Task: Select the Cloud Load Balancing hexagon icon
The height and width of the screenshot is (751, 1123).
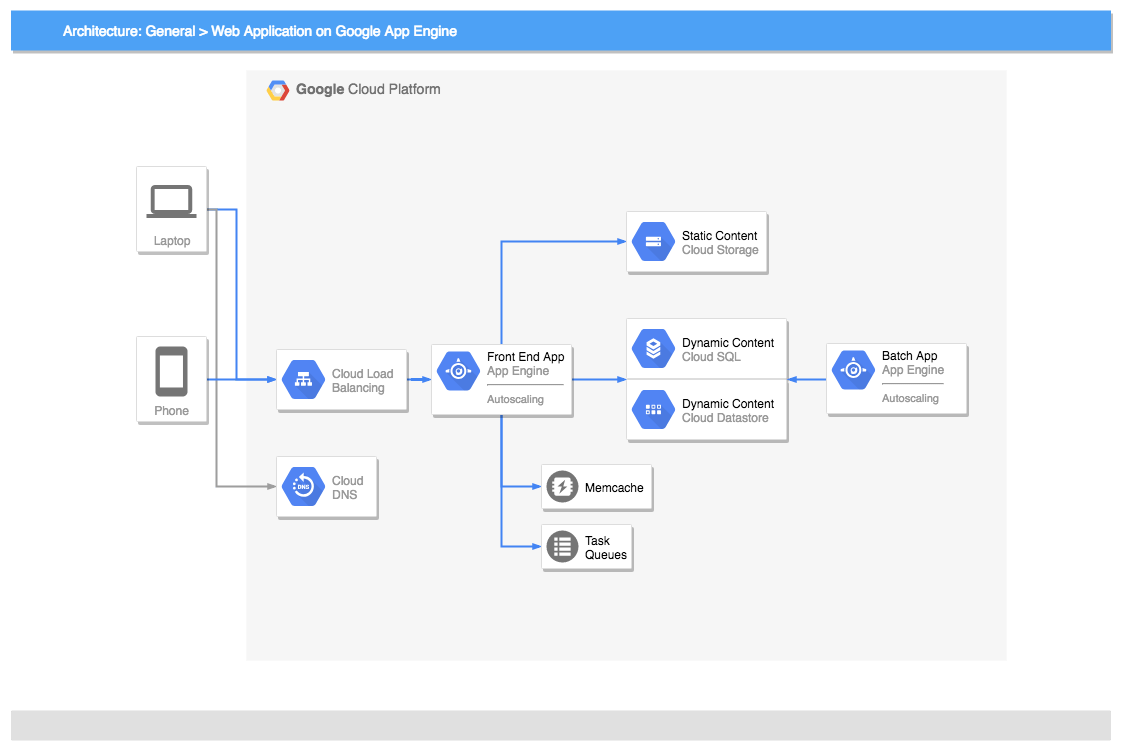Action: click(302, 380)
